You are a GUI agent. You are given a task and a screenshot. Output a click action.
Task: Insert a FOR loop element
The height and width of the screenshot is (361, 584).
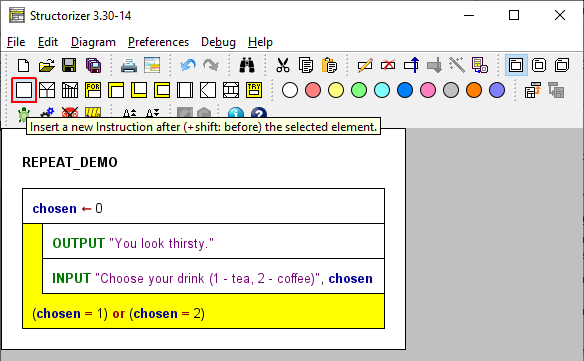[x=93, y=90]
